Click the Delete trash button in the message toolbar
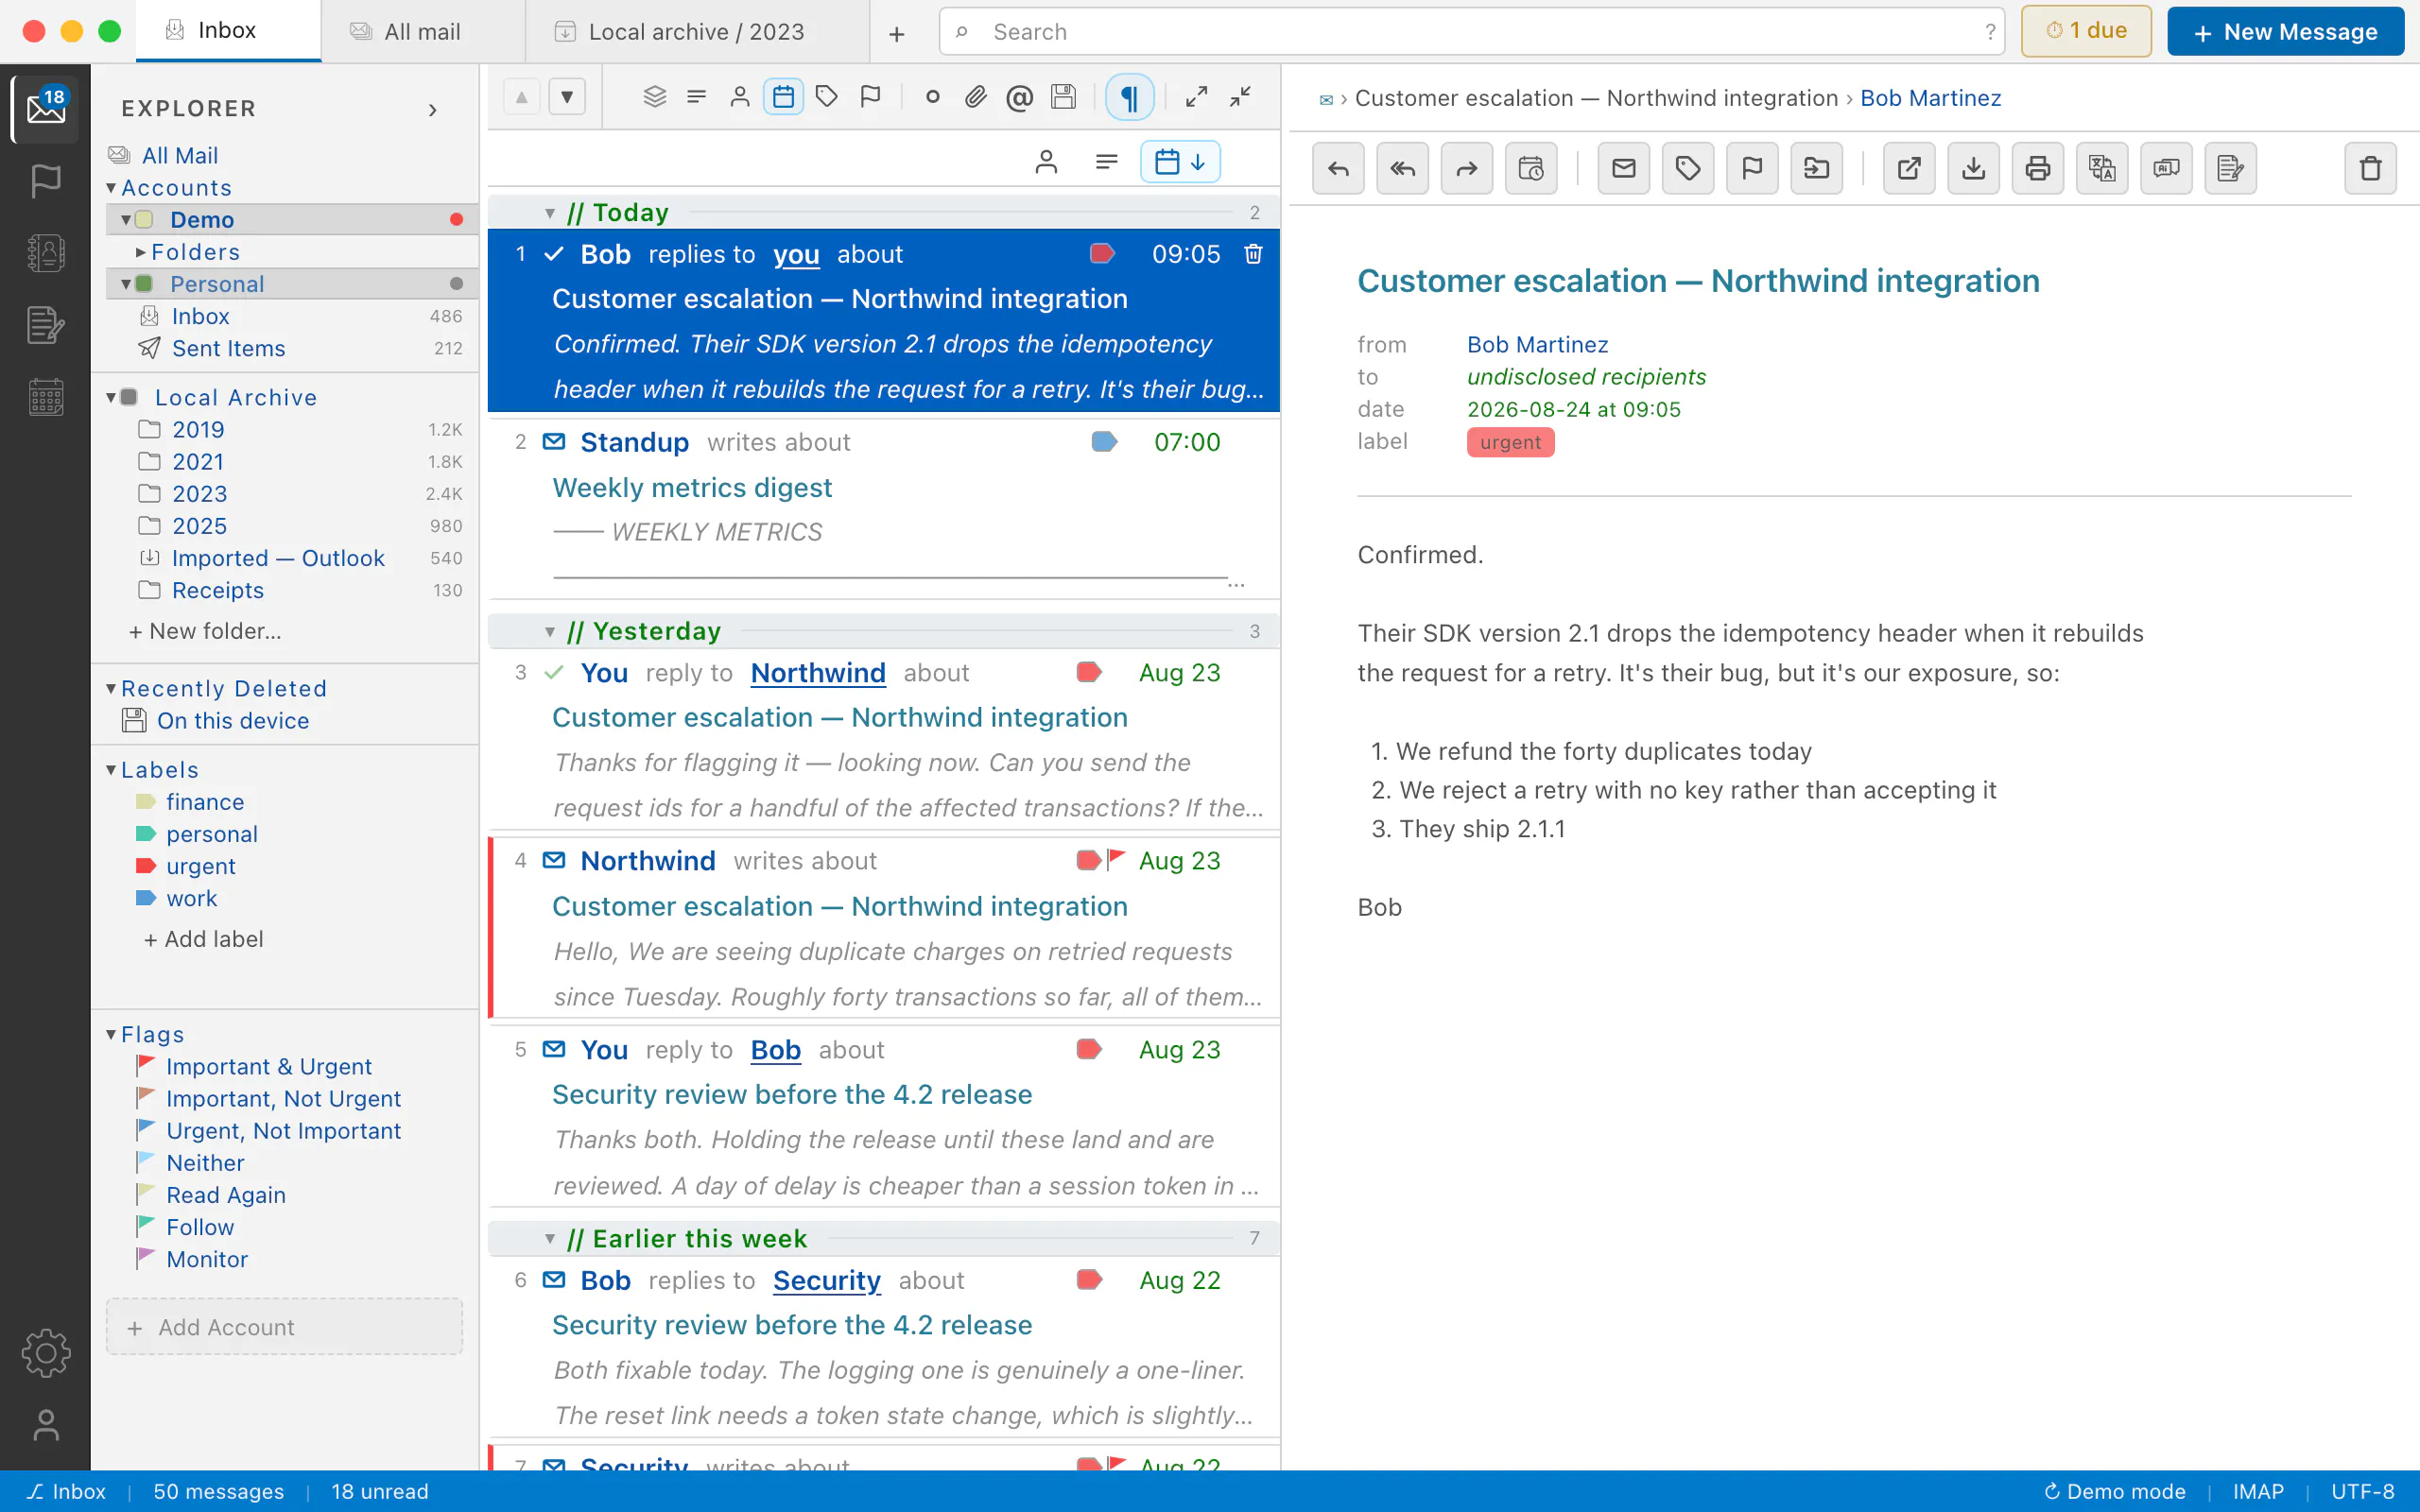This screenshot has width=2420, height=1512. click(x=2370, y=168)
